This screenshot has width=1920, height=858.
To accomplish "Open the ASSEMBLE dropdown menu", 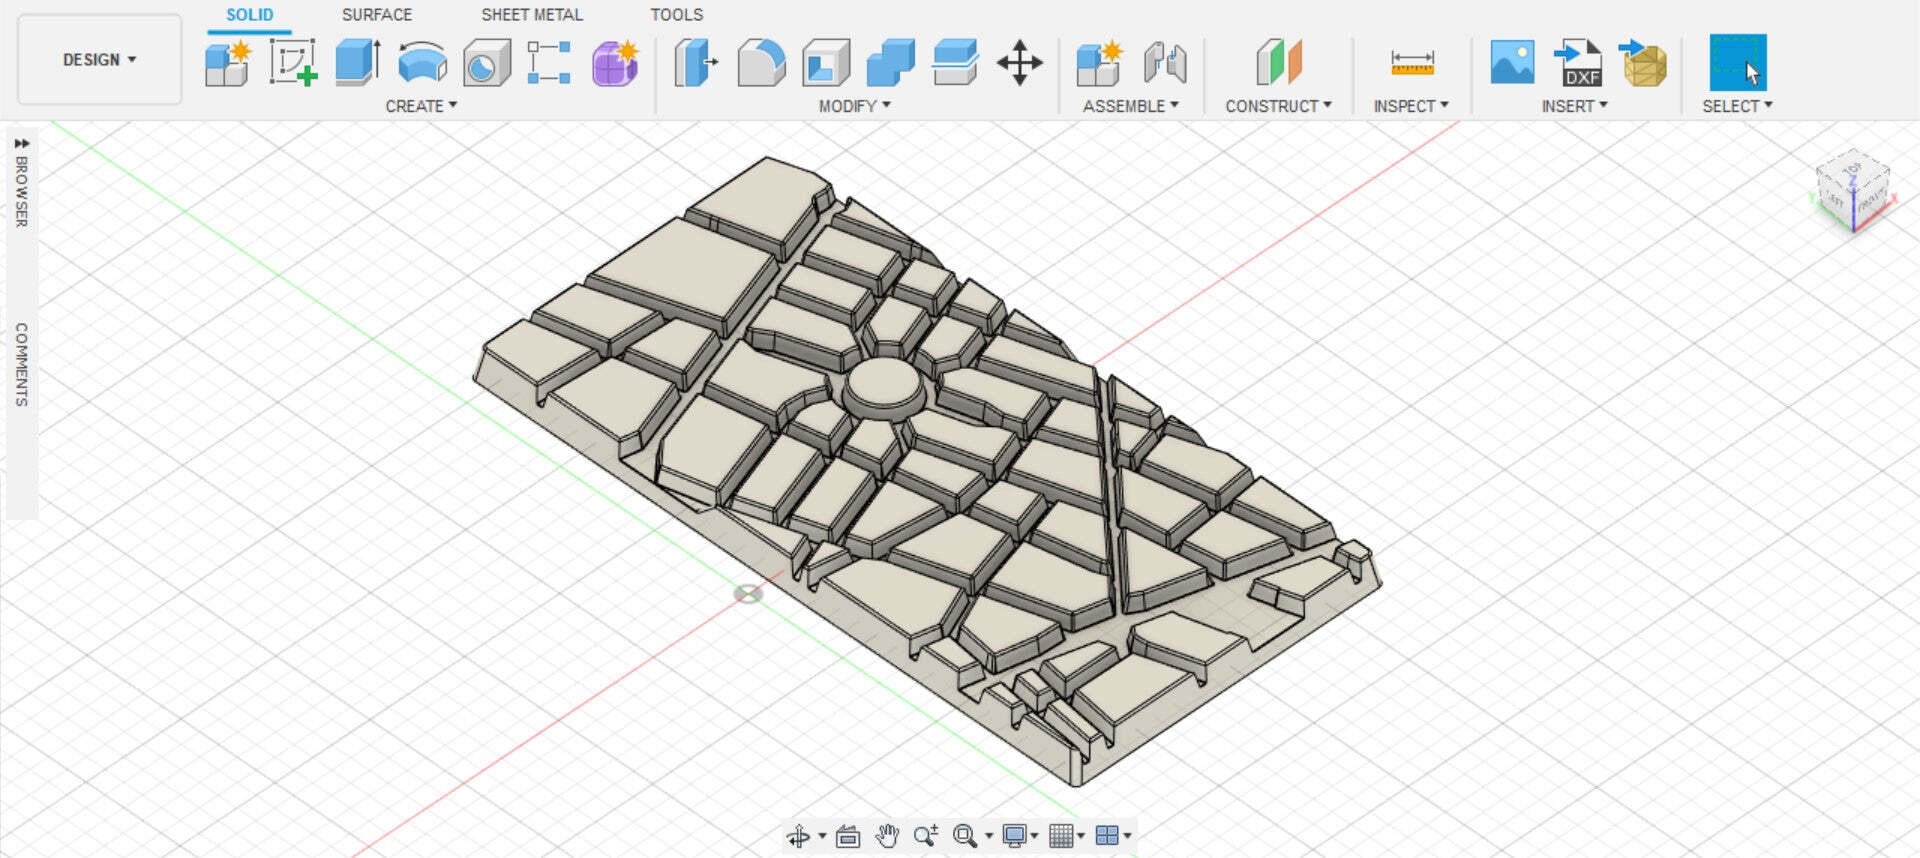I will (x=1131, y=106).
